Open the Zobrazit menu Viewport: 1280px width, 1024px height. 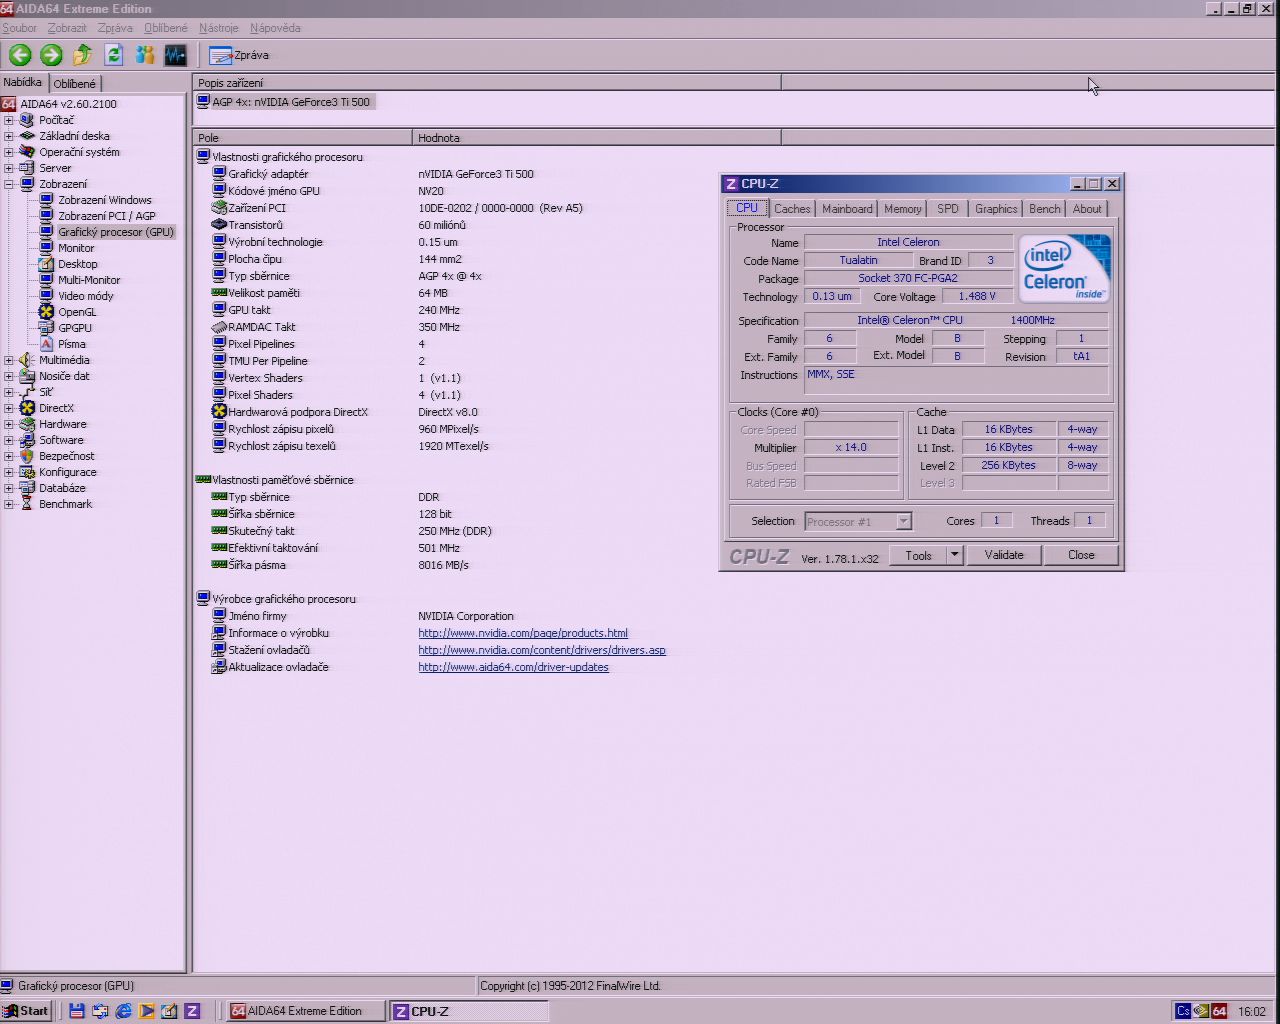(67, 28)
